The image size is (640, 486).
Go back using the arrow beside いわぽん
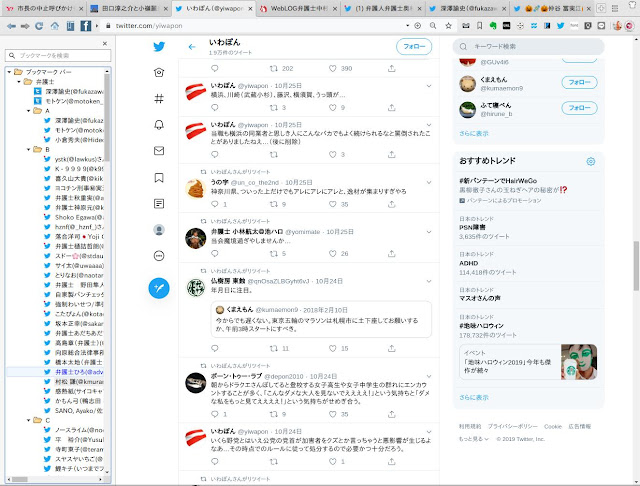pyautogui.click(x=192, y=47)
